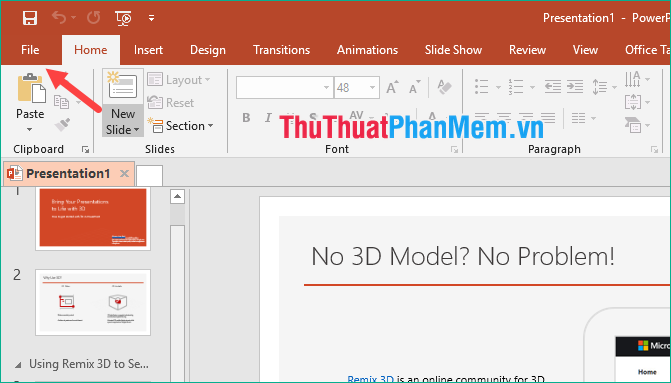Select the Presentation1 document tab
The image size is (671, 383).
pos(68,174)
